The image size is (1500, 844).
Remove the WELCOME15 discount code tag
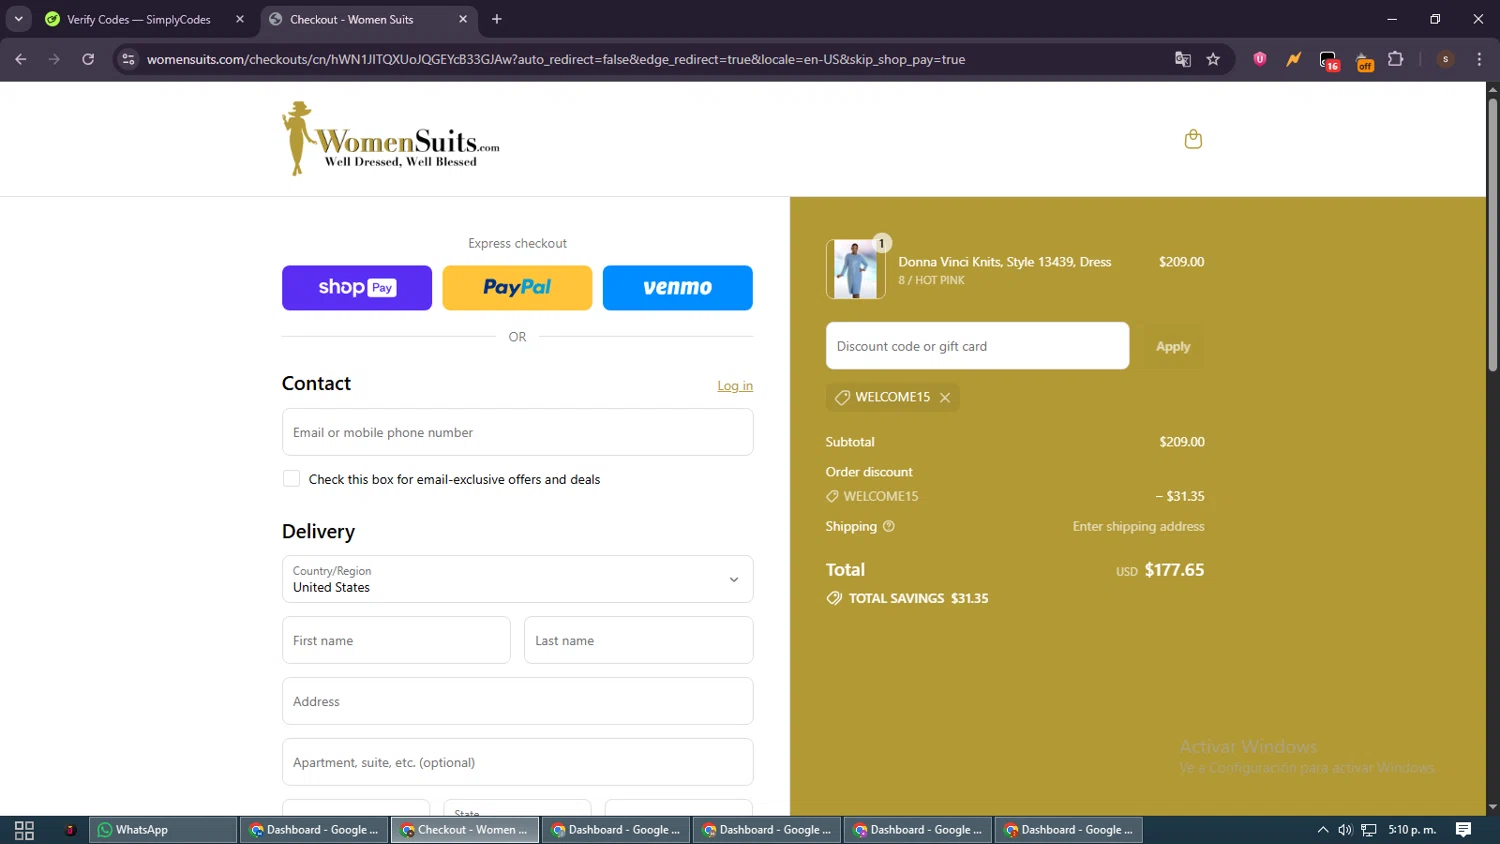[x=945, y=397]
